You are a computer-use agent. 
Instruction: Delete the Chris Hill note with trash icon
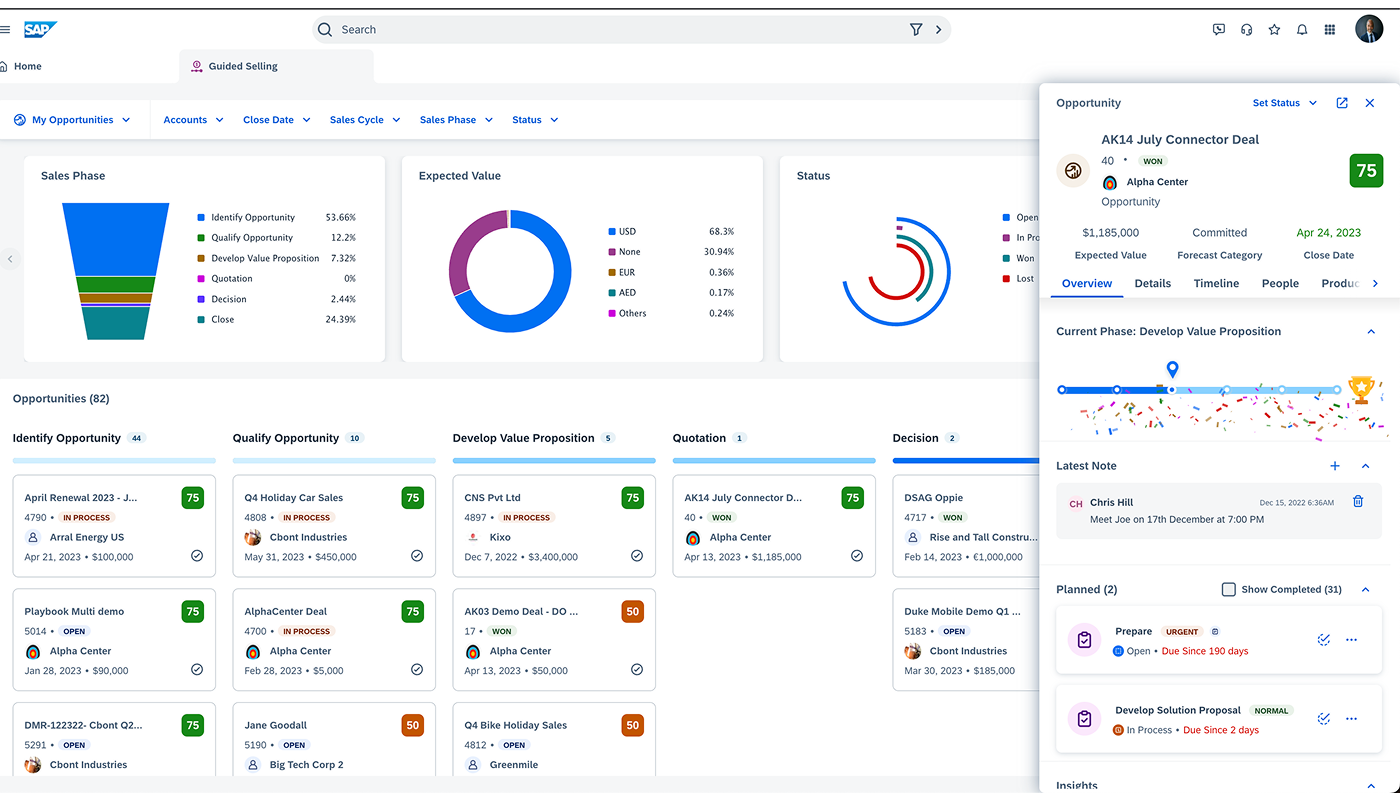tap(1358, 502)
